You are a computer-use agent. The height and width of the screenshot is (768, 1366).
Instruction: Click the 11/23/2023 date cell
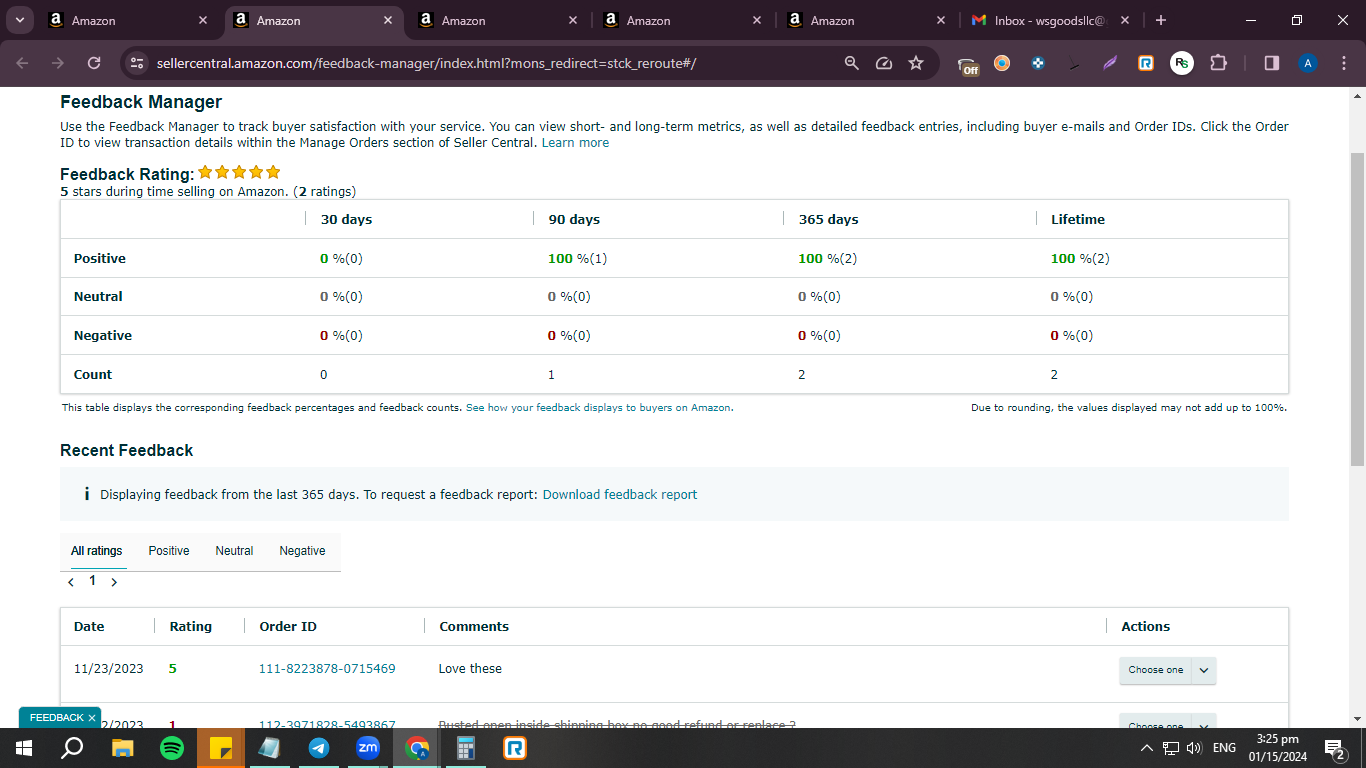[109, 669]
